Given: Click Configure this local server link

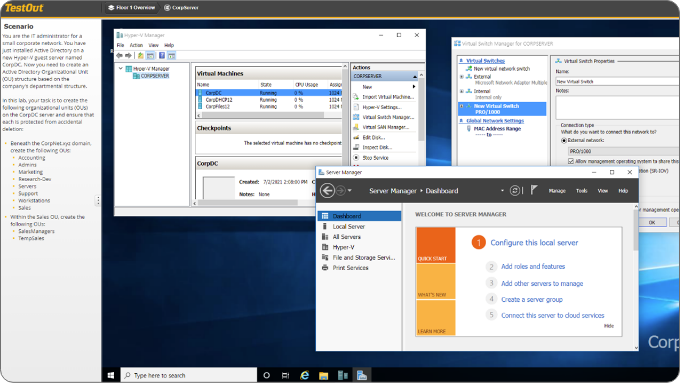Looking at the screenshot, I should (534, 242).
